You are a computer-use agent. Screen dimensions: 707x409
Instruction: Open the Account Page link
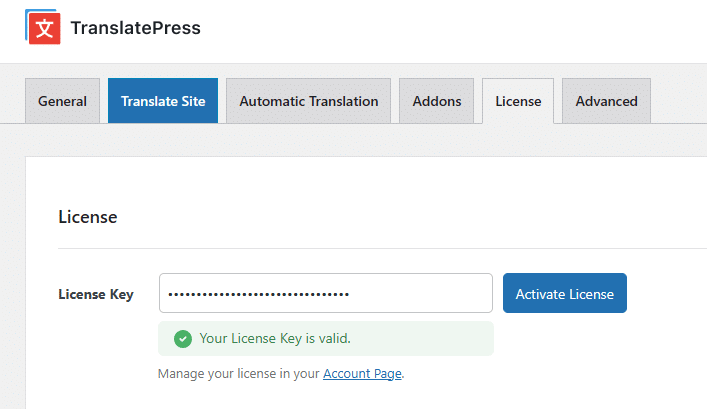(x=362, y=374)
